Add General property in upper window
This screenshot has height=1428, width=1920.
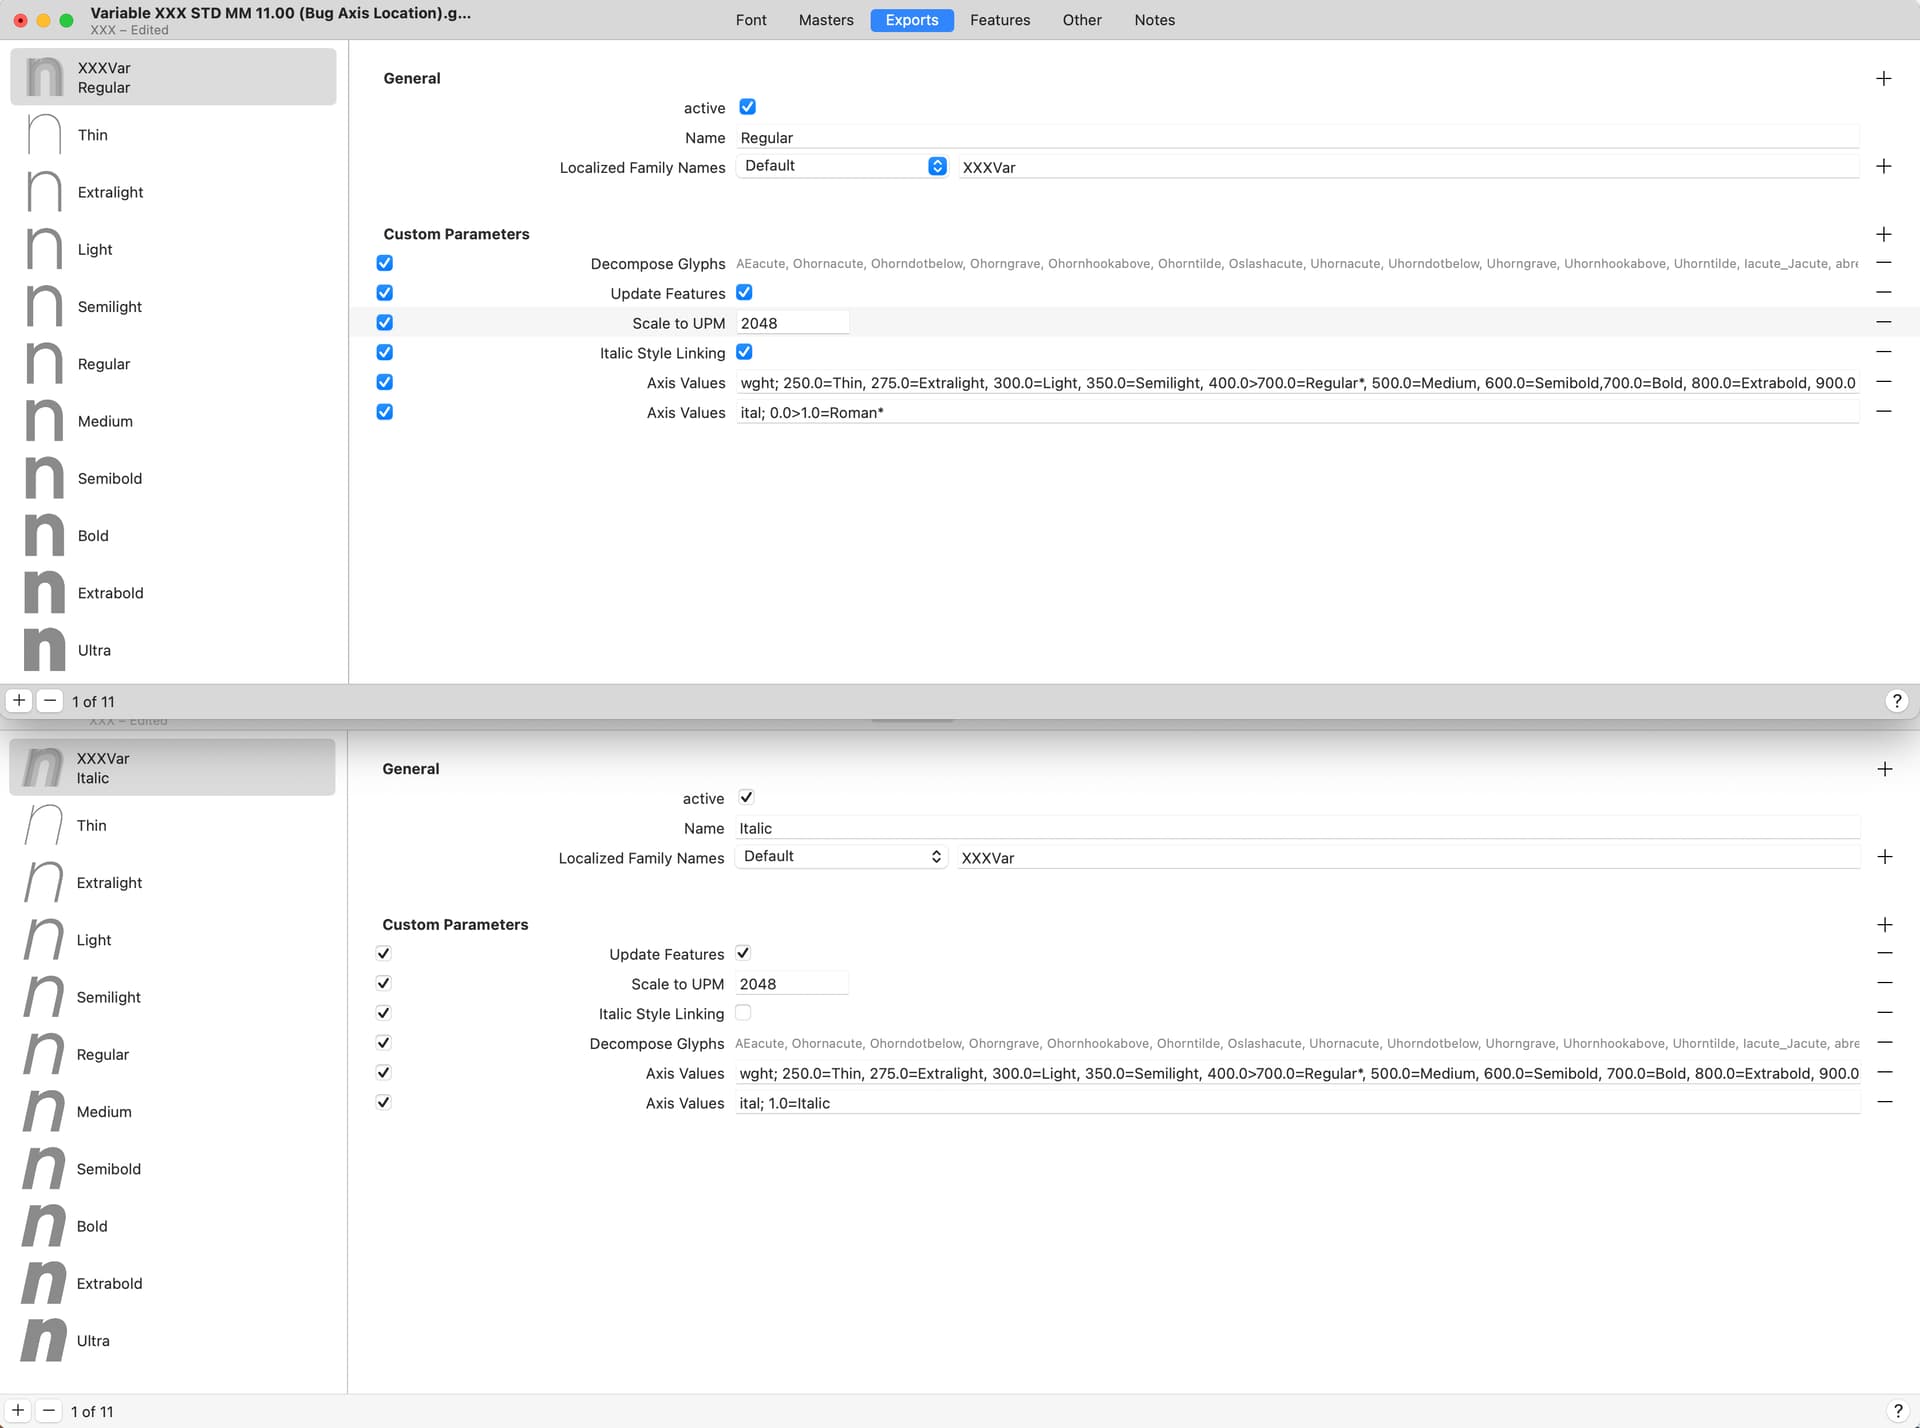point(1883,78)
